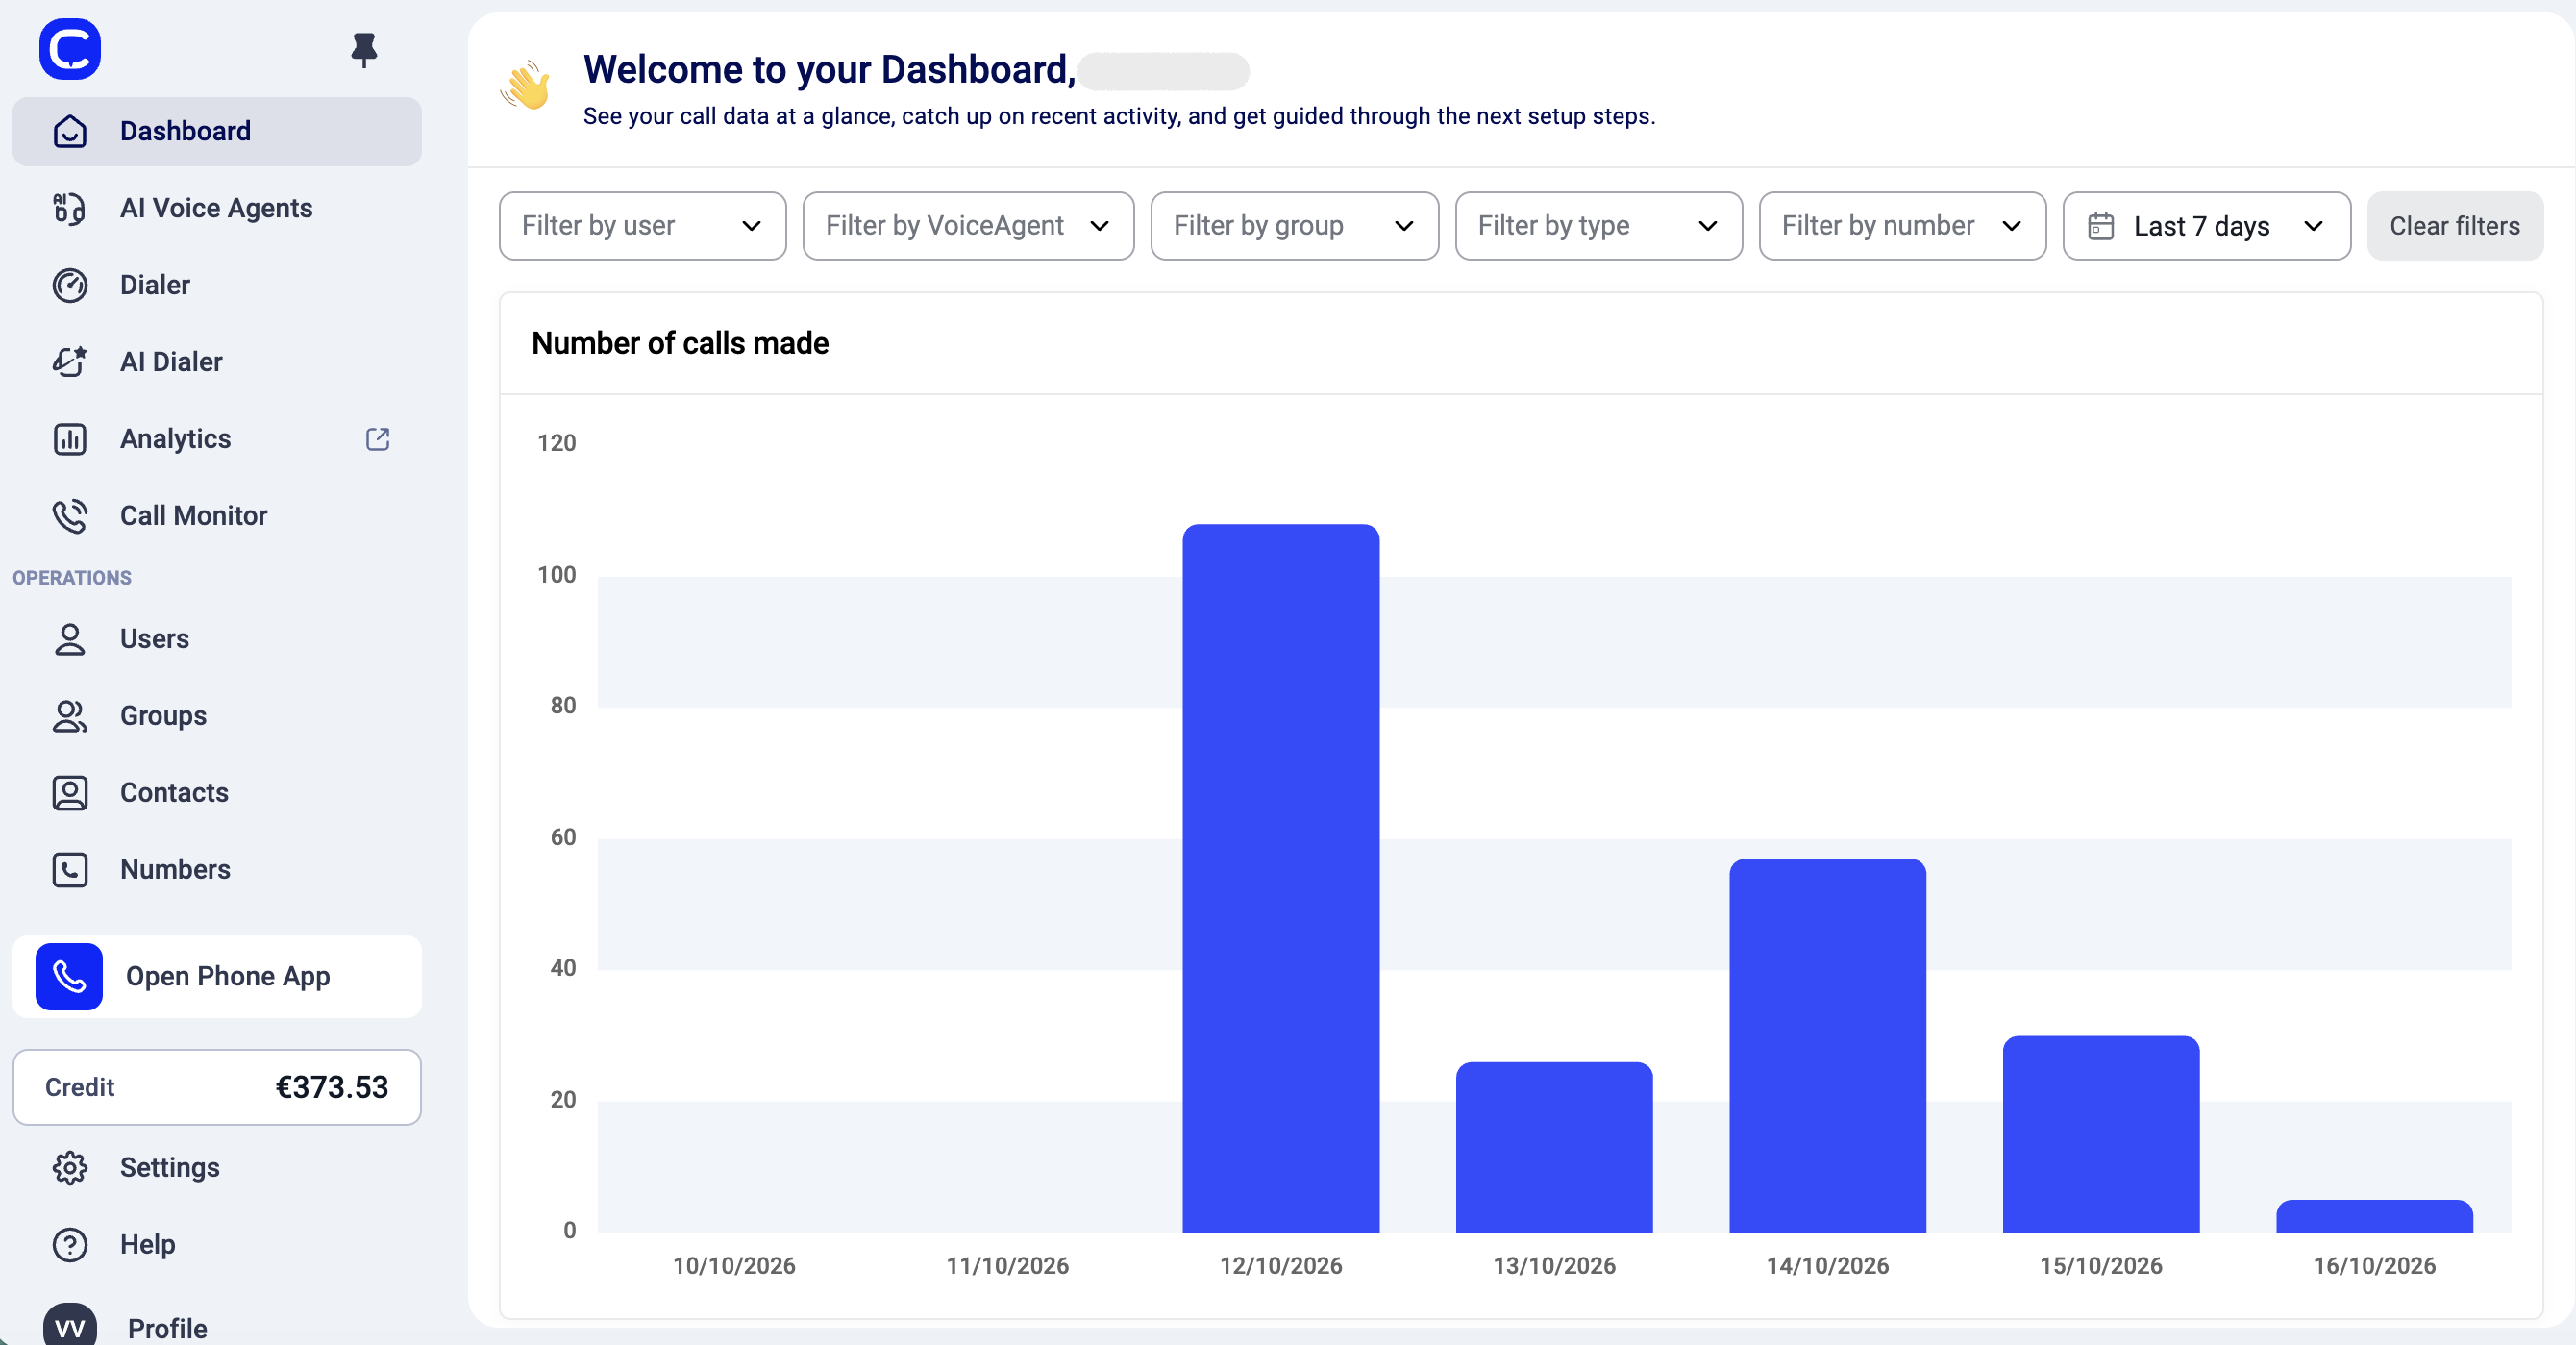Click the Number of calls made heading
The image size is (2576, 1345).
coord(680,344)
